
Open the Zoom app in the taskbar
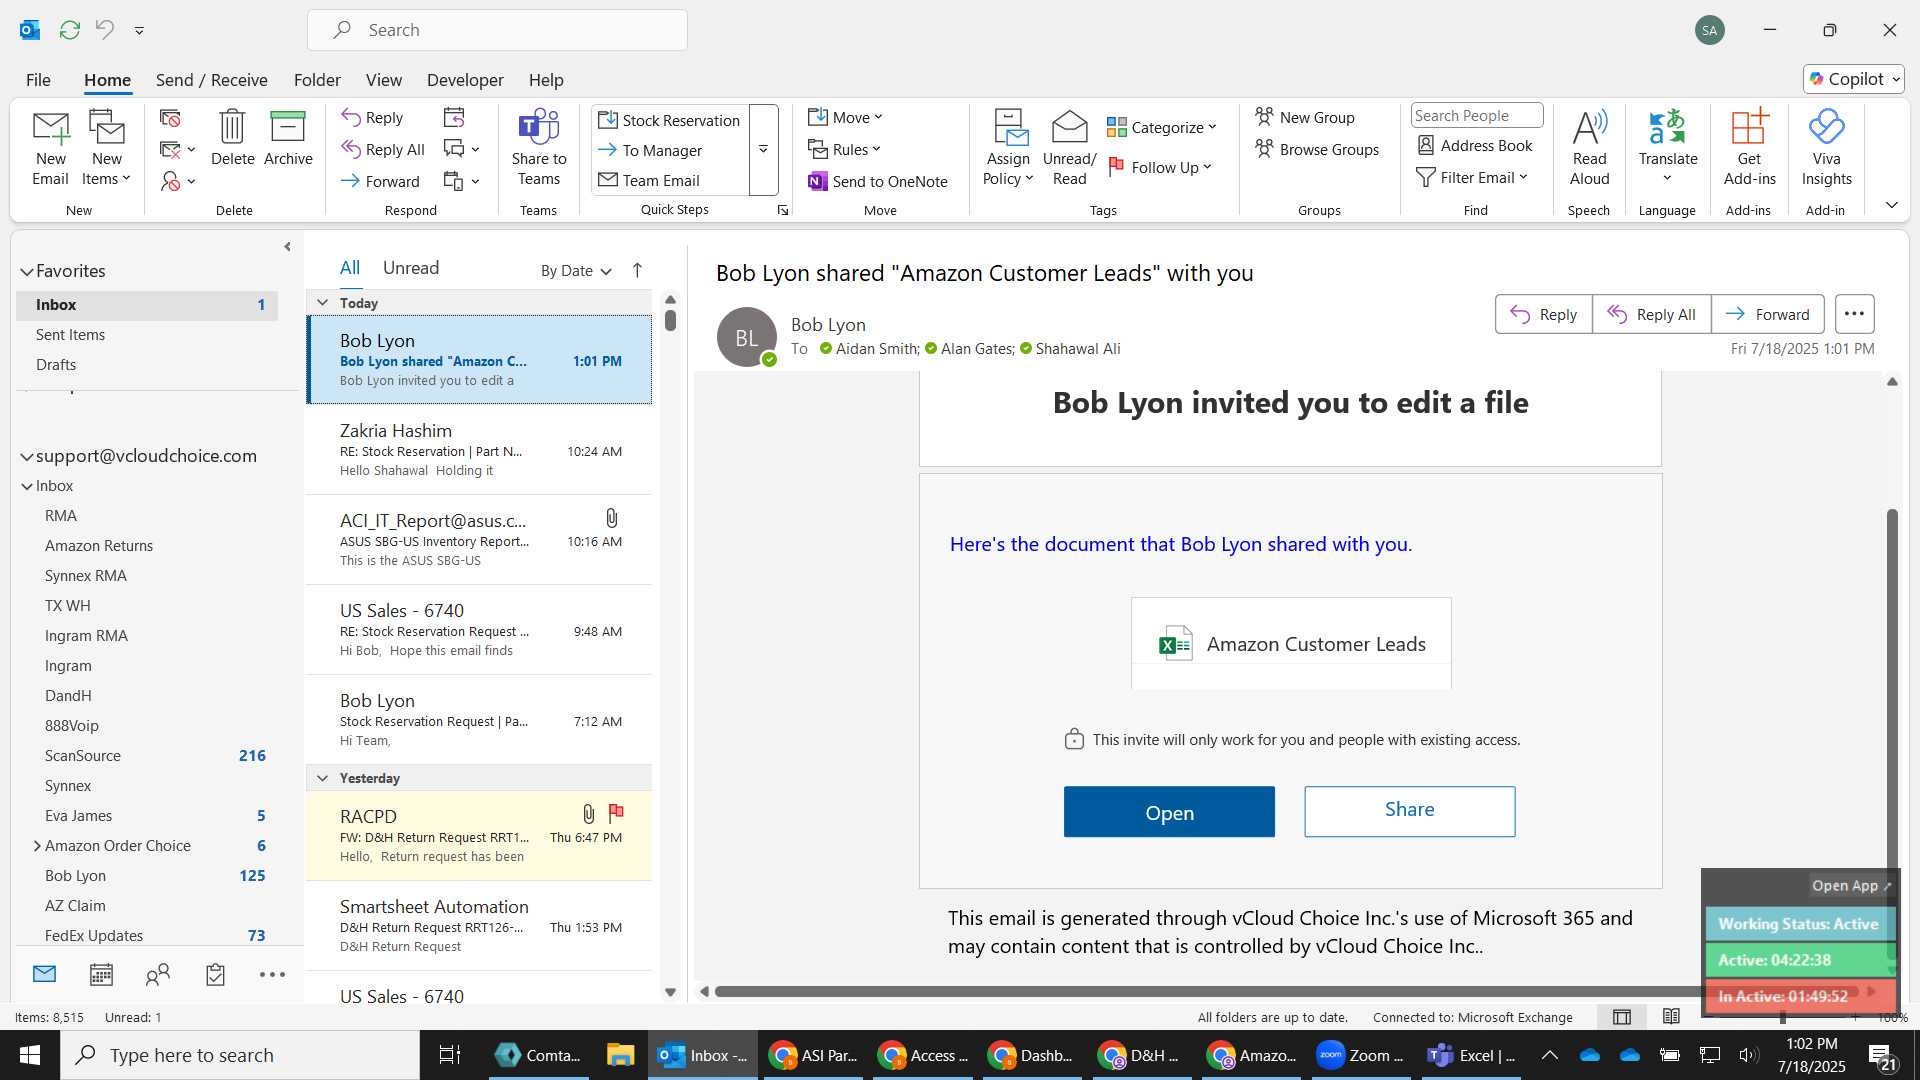[1360, 1055]
